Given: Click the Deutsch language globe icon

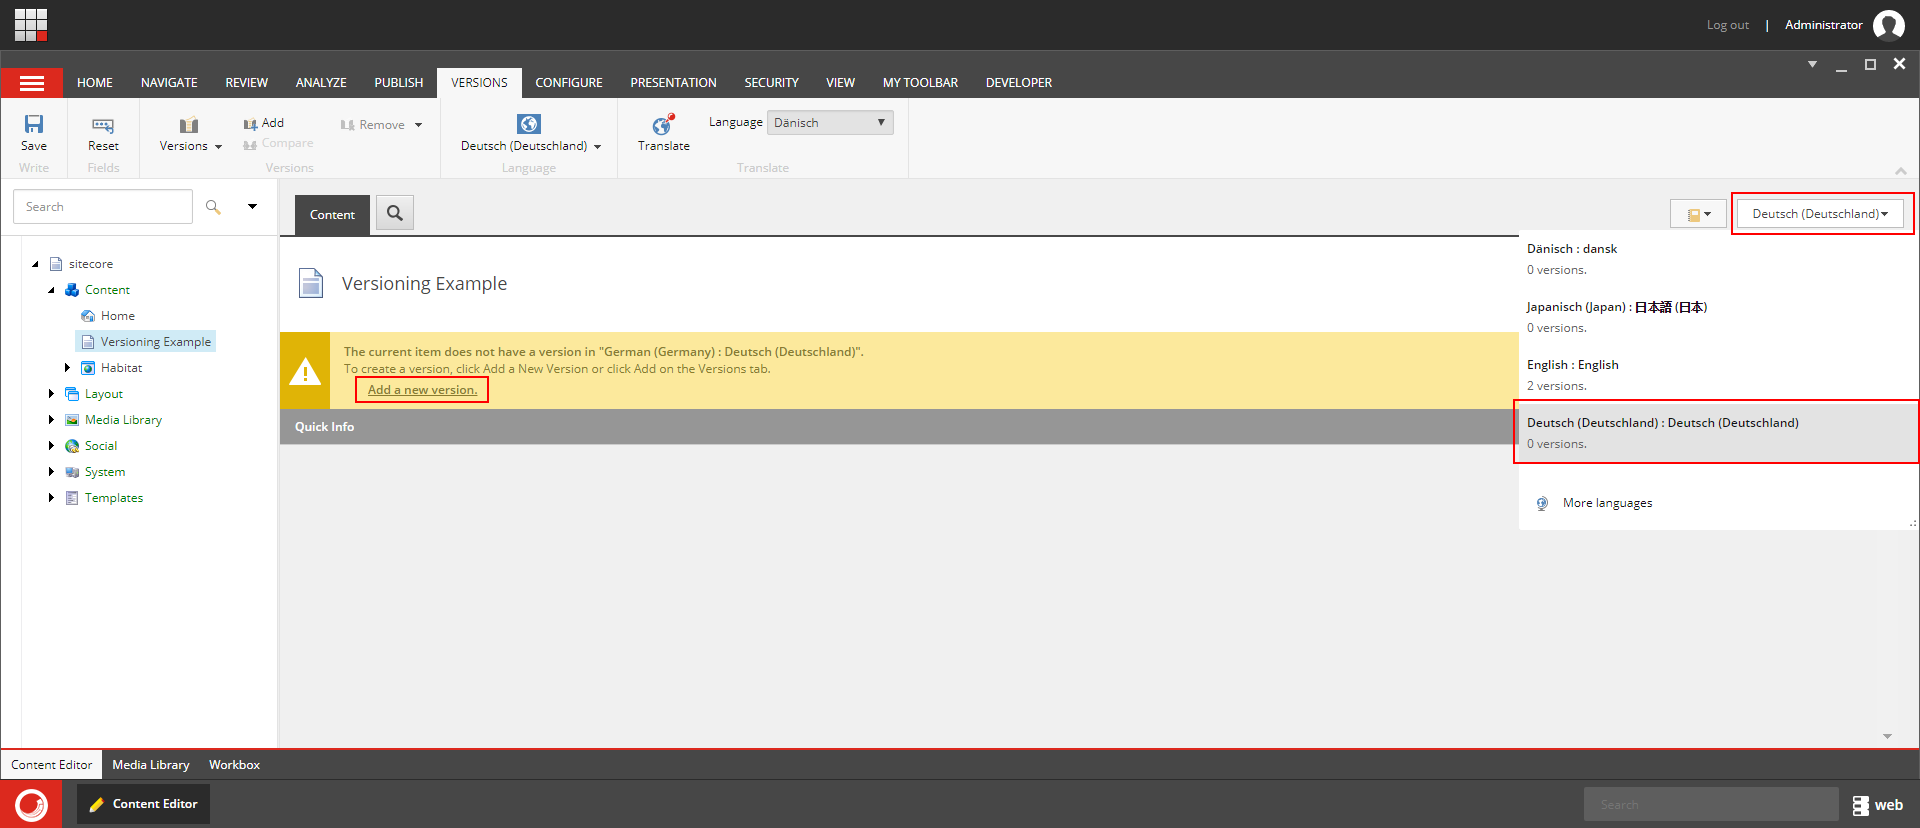Looking at the screenshot, I should 529,124.
